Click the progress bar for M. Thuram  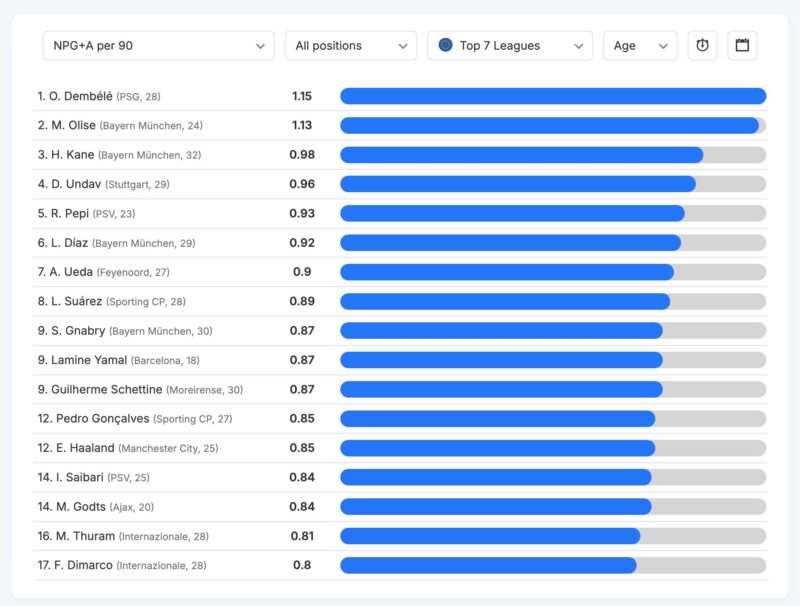[490, 536]
